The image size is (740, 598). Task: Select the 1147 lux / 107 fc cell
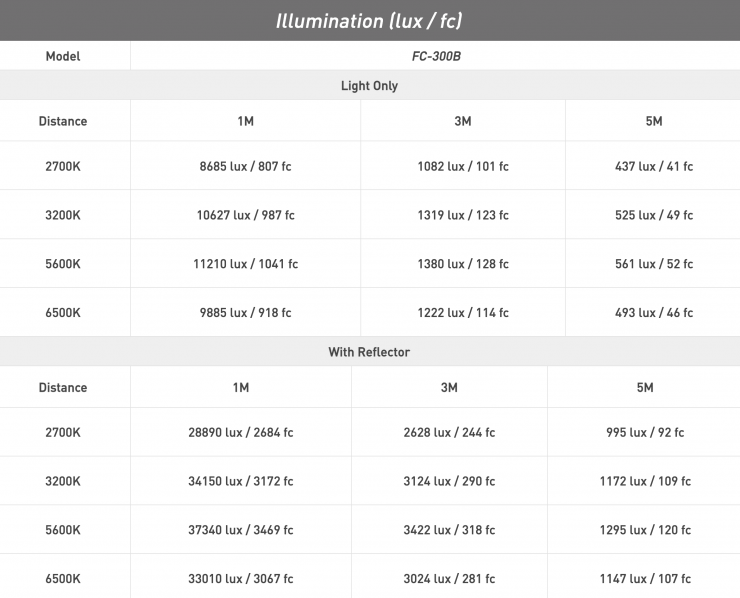(645, 579)
